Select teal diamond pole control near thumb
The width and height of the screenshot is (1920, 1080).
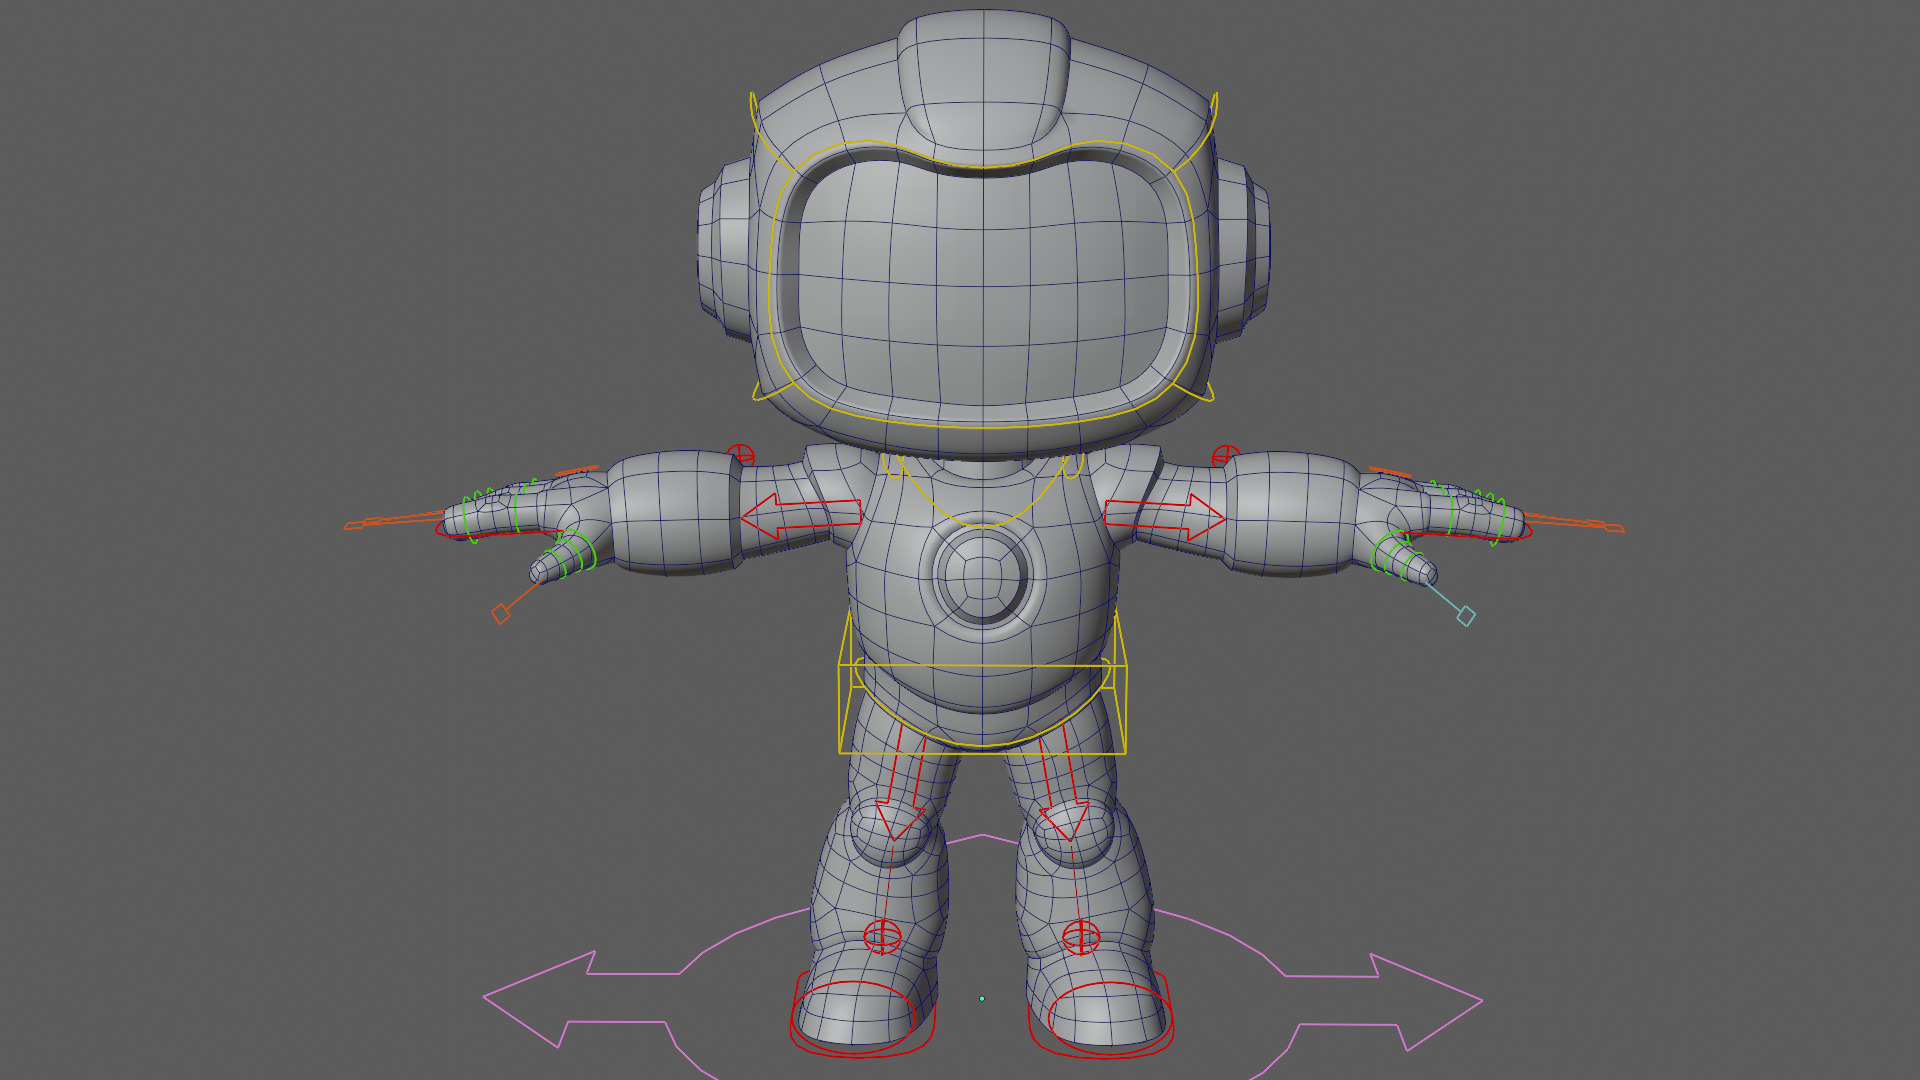(1466, 616)
